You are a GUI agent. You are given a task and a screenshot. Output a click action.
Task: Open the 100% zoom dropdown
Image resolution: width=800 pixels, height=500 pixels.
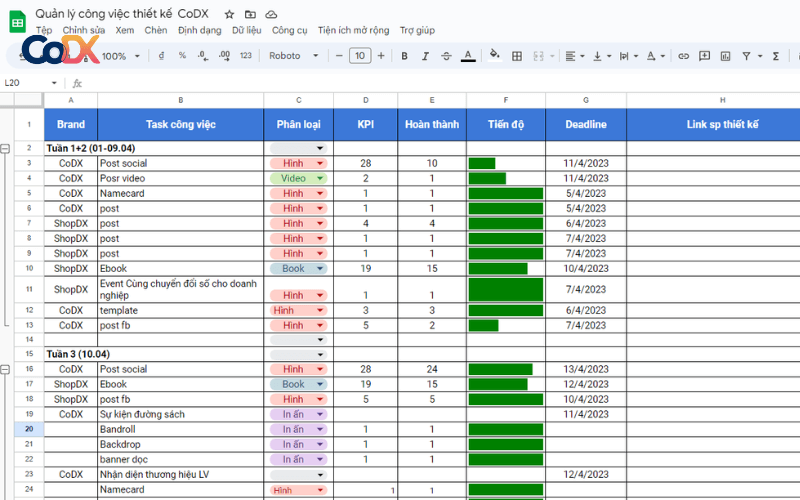coord(120,56)
